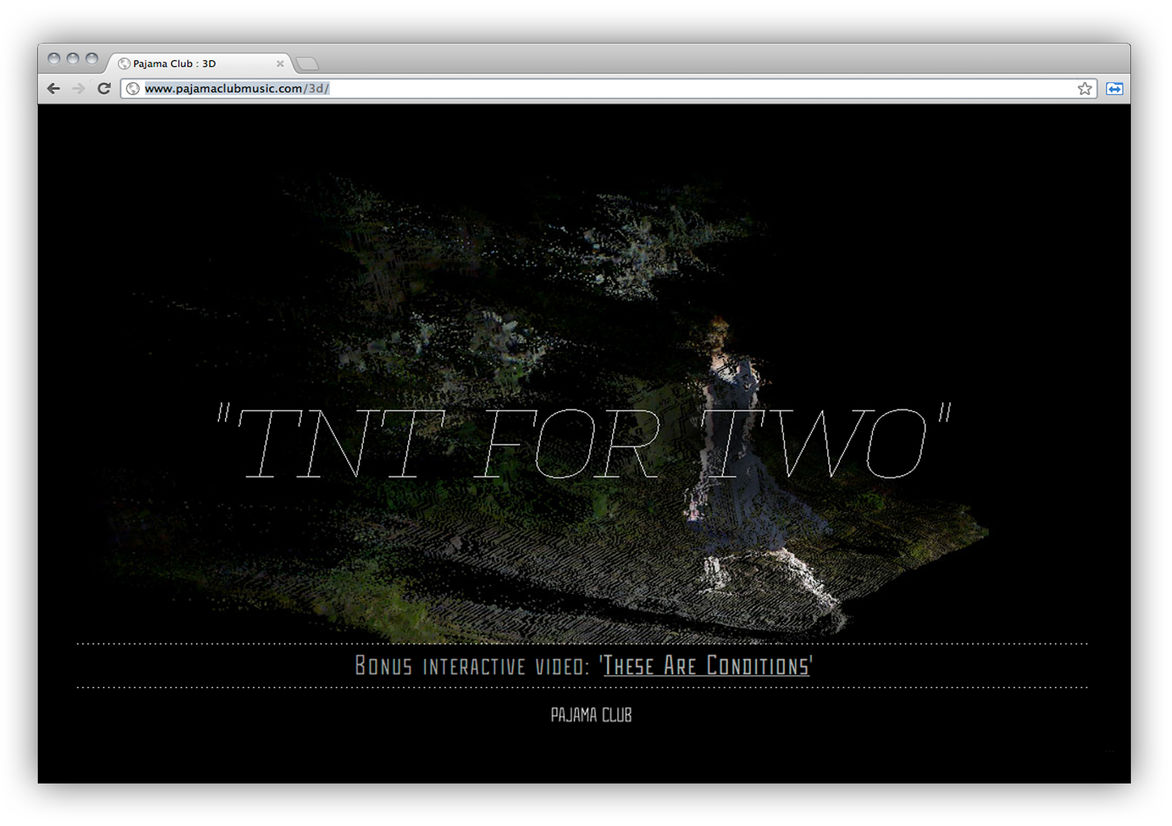Close the Pajama Club : 3D tab
This screenshot has width=1172, height=826.
point(280,64)
